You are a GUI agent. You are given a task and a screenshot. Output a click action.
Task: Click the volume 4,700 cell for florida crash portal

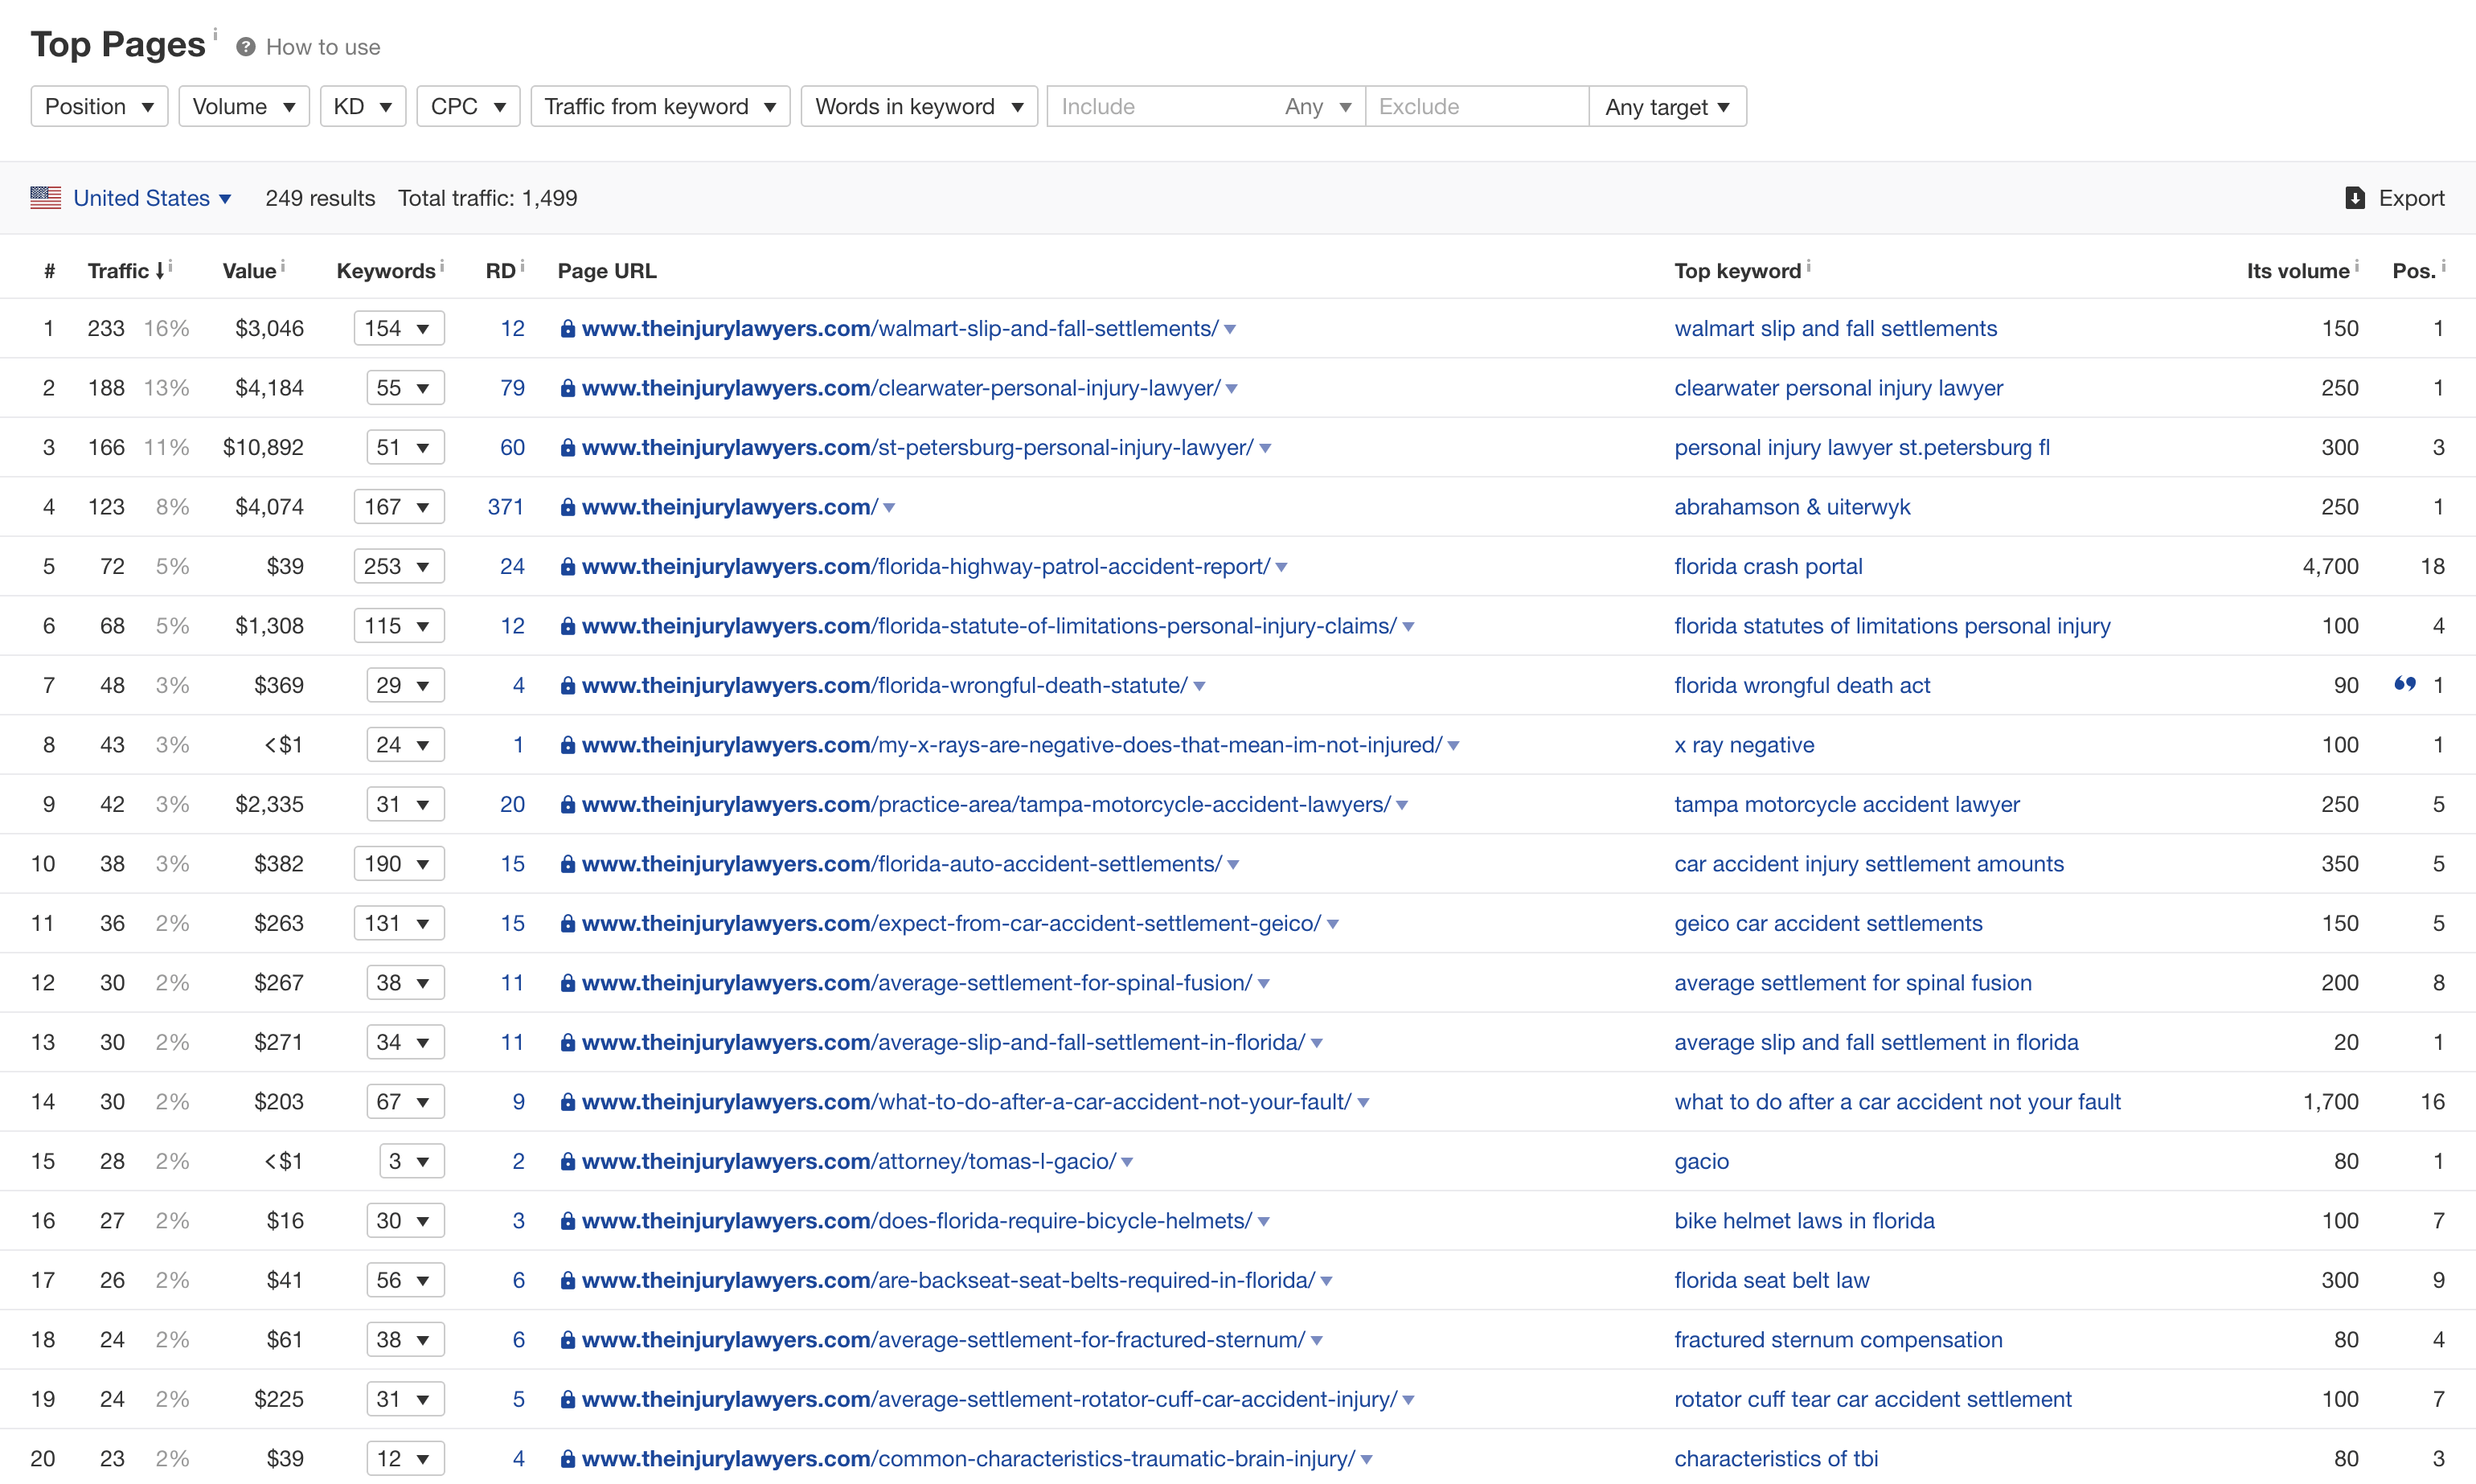click(x=2331, y=566)
